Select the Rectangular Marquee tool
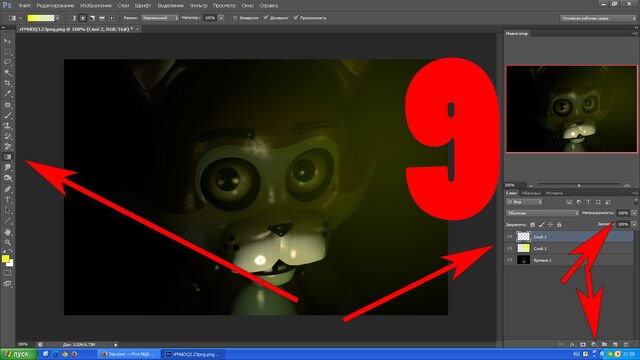The width and height of the screenshot is (640, 360). click(x=7, y=52)
